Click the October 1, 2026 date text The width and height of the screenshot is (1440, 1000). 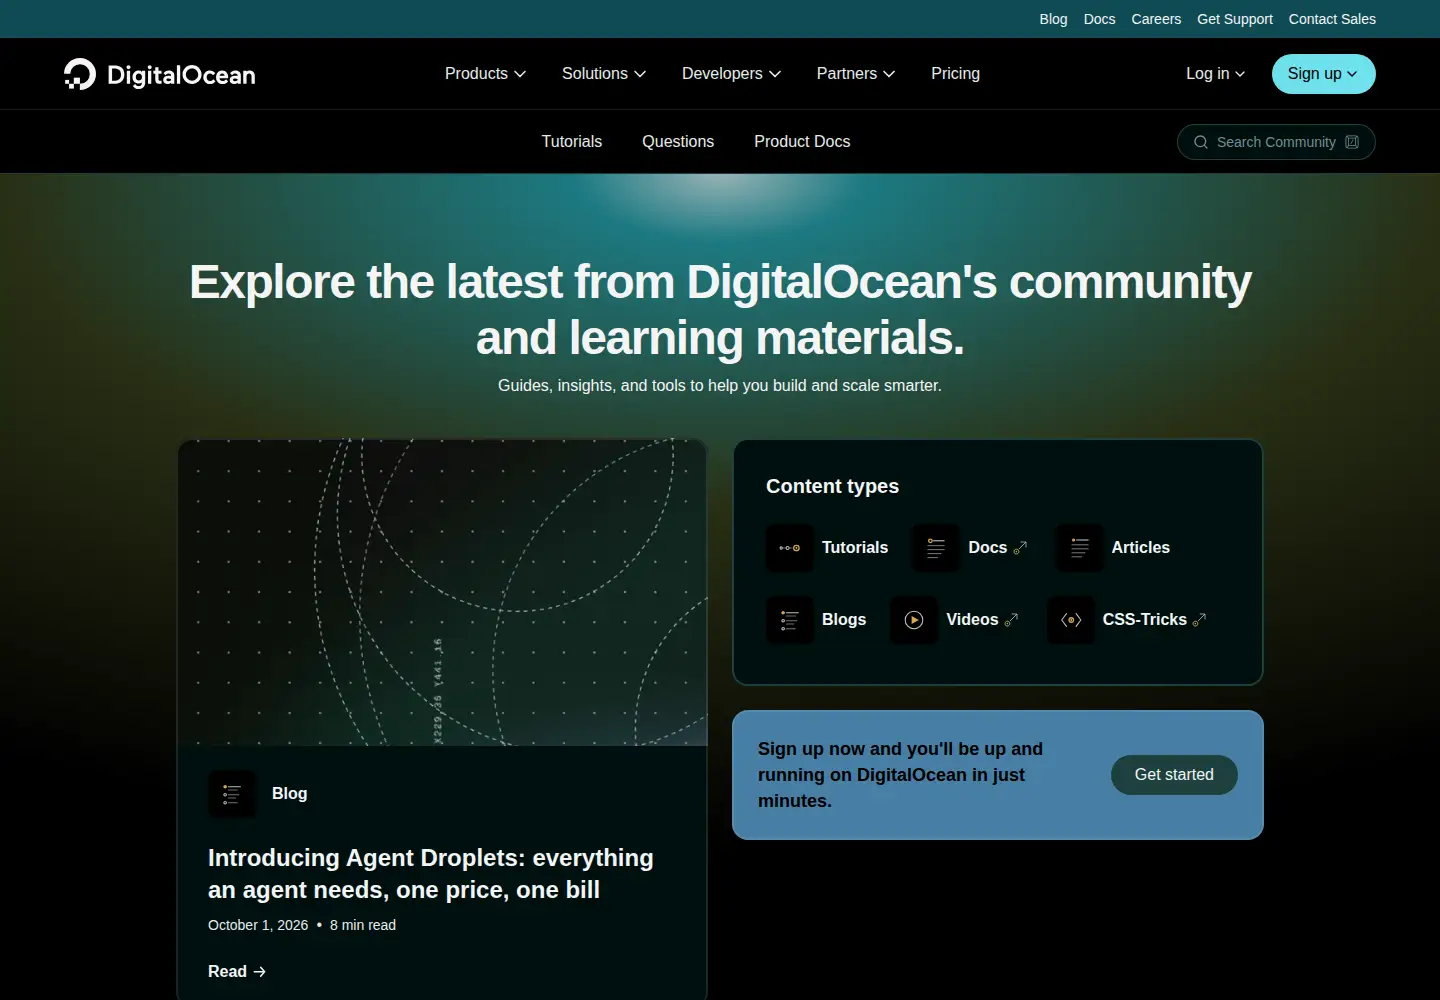pos(258,926)
